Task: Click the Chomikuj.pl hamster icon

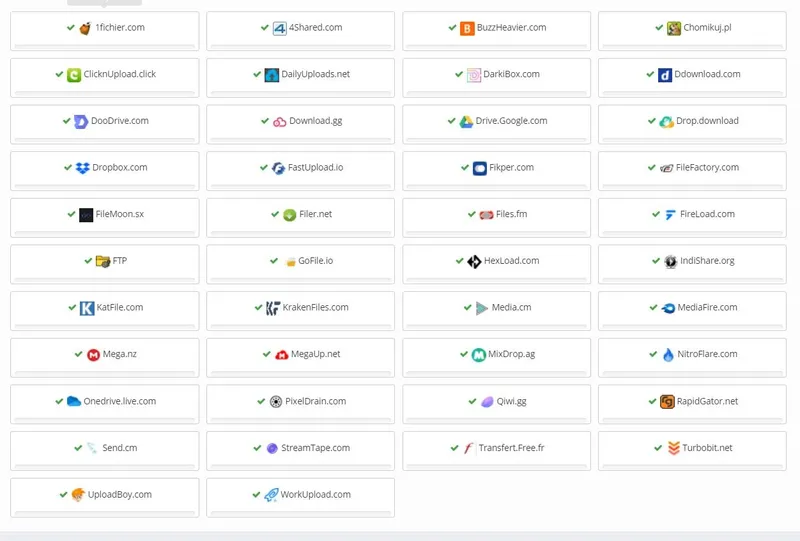Action: 673,28
